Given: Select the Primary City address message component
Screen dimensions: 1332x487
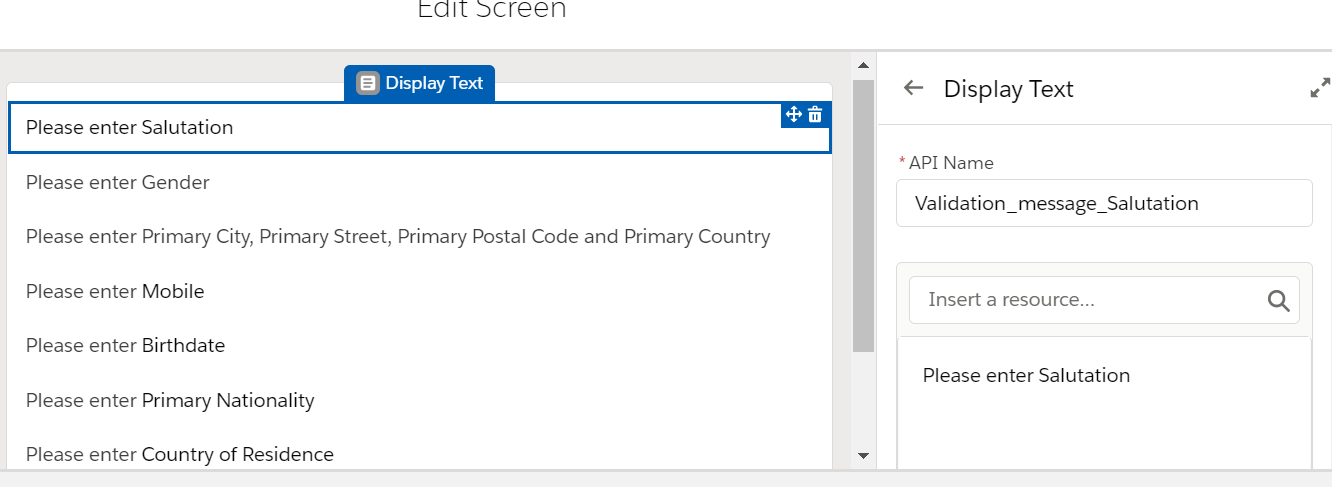Looking at the screenshot, I should tap(398, 237).
